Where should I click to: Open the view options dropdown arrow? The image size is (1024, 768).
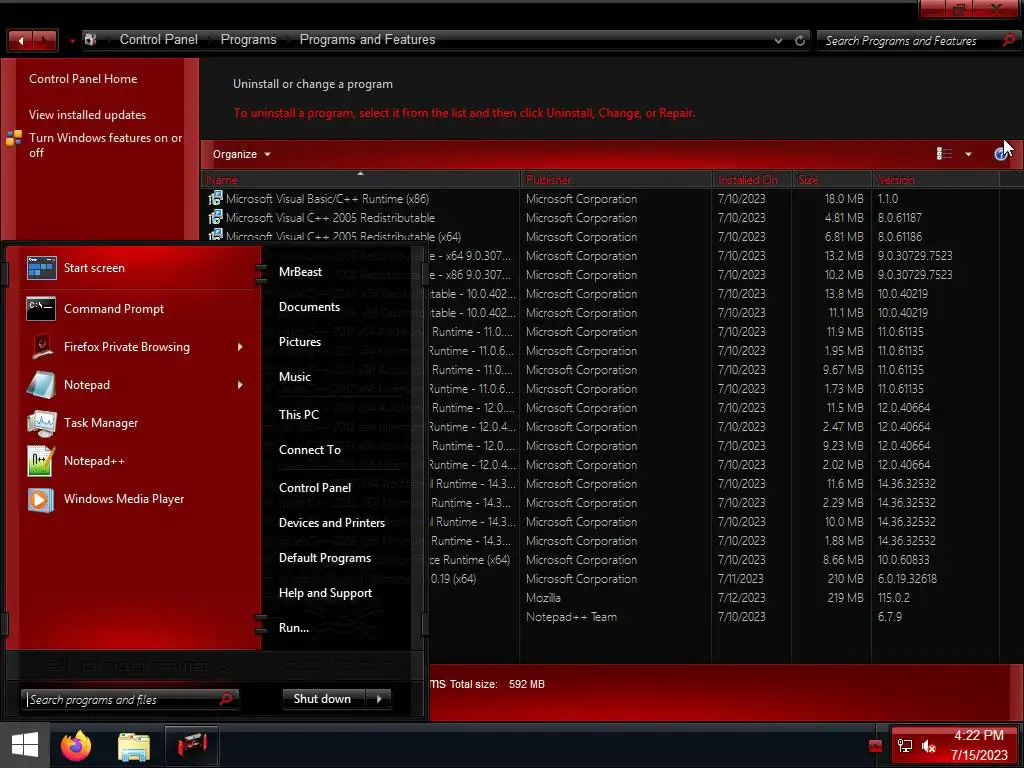click(968, 154)
